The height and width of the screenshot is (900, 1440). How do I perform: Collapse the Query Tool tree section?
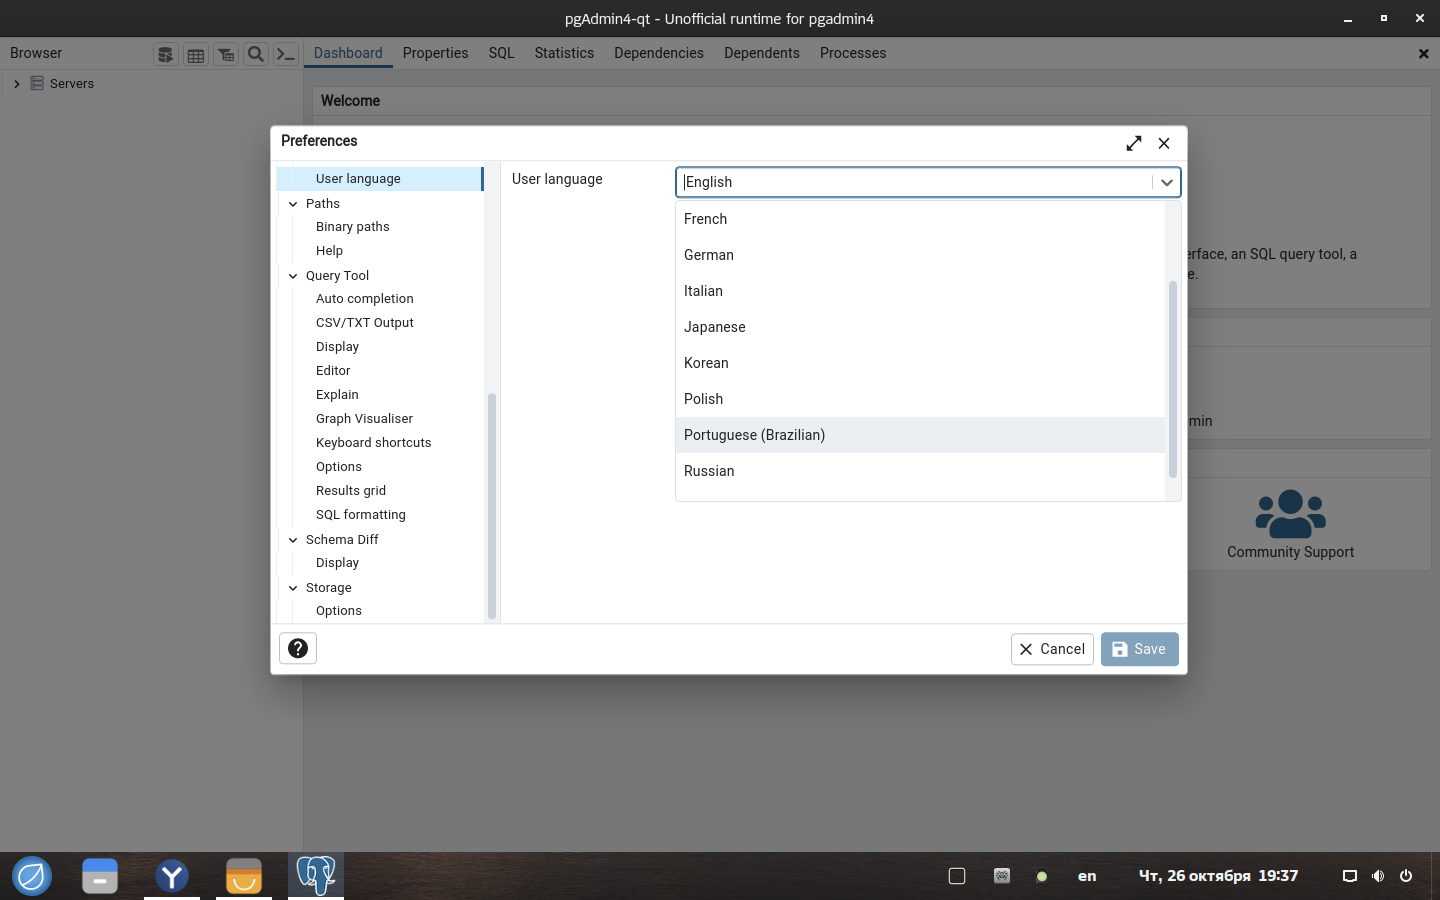pyautogui.click(x=293, y=276)
